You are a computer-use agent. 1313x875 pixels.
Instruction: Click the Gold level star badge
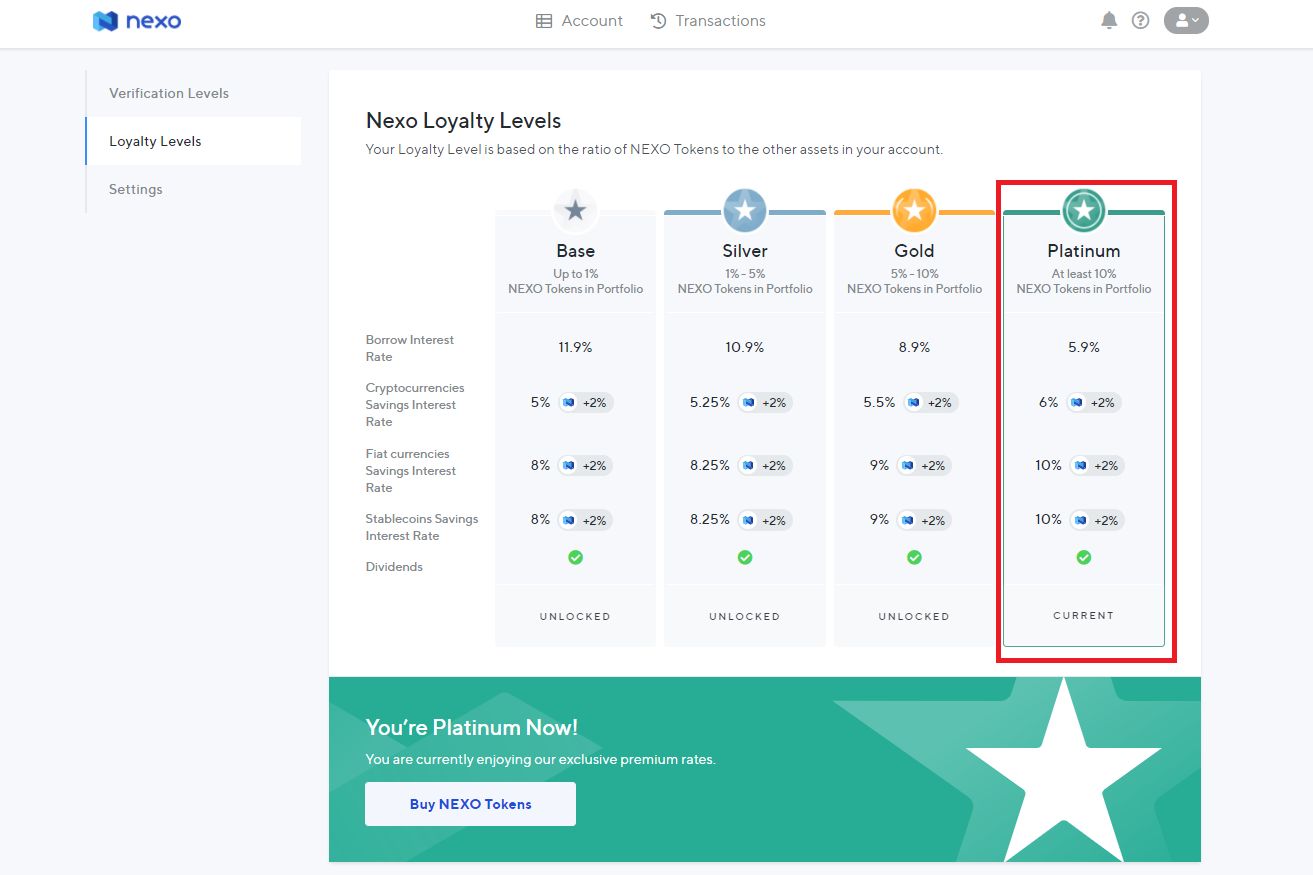tap(914, 211)
